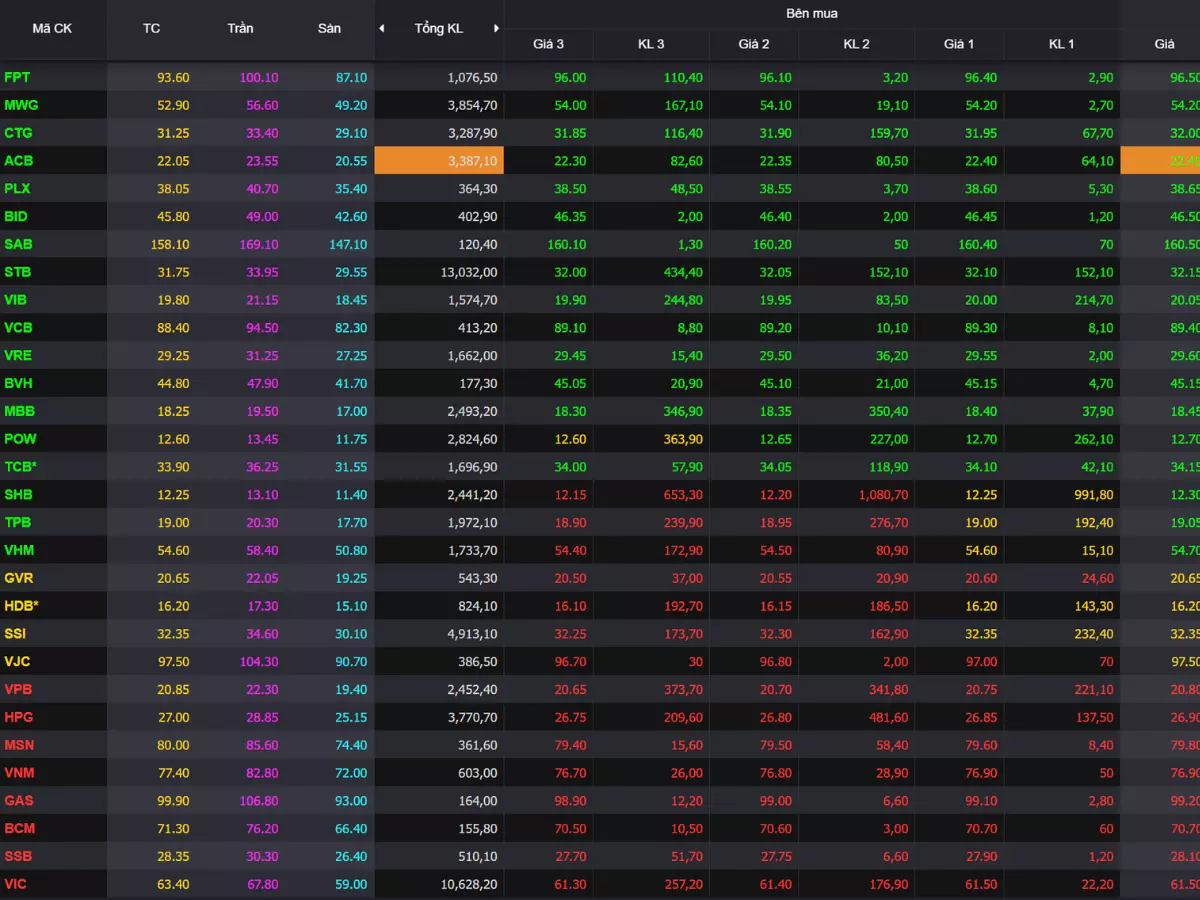
Task: Open the STB stock symbol
Action: [17, 272]
